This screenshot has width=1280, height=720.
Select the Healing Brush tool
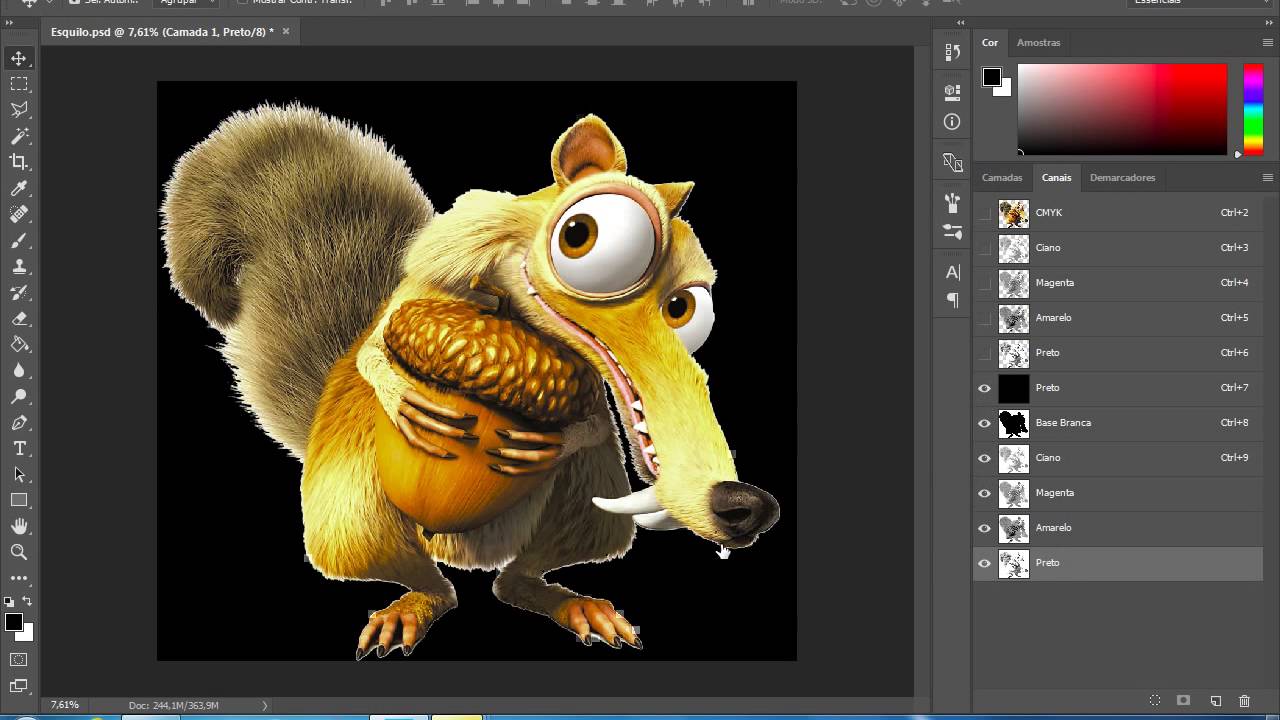click(x=19, y=214)
